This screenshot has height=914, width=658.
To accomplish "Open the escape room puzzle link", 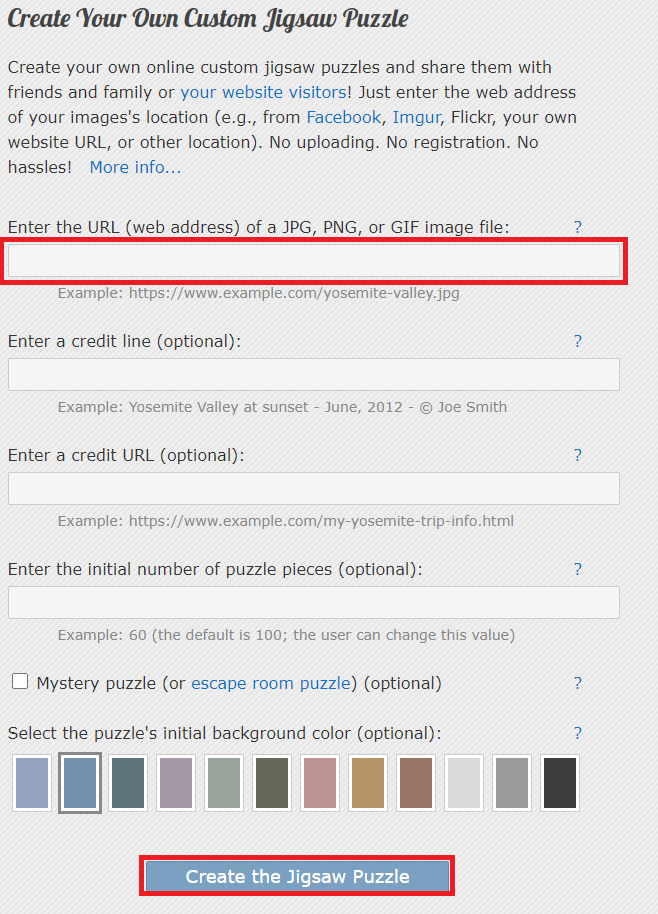I will coord(271,683).
